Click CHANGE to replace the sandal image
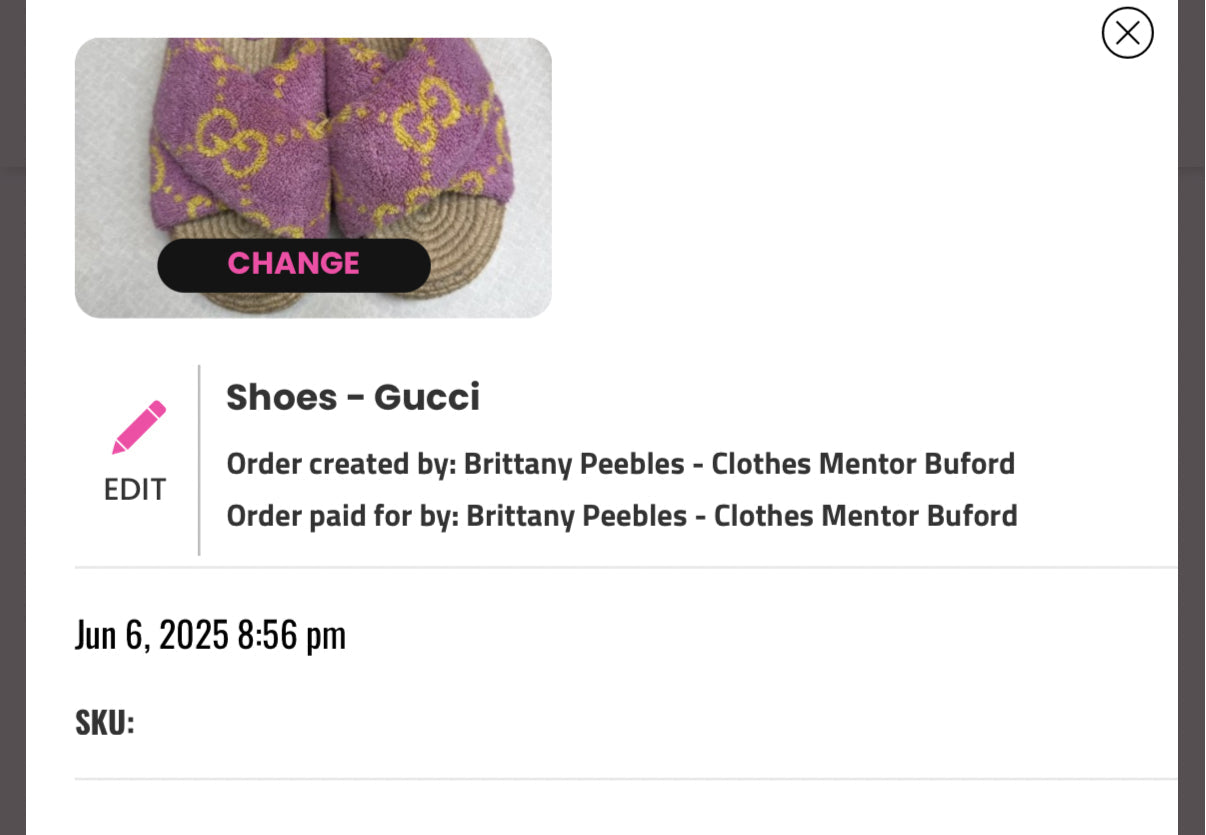This screenshot has width=1206, height=835. (293, 263)
